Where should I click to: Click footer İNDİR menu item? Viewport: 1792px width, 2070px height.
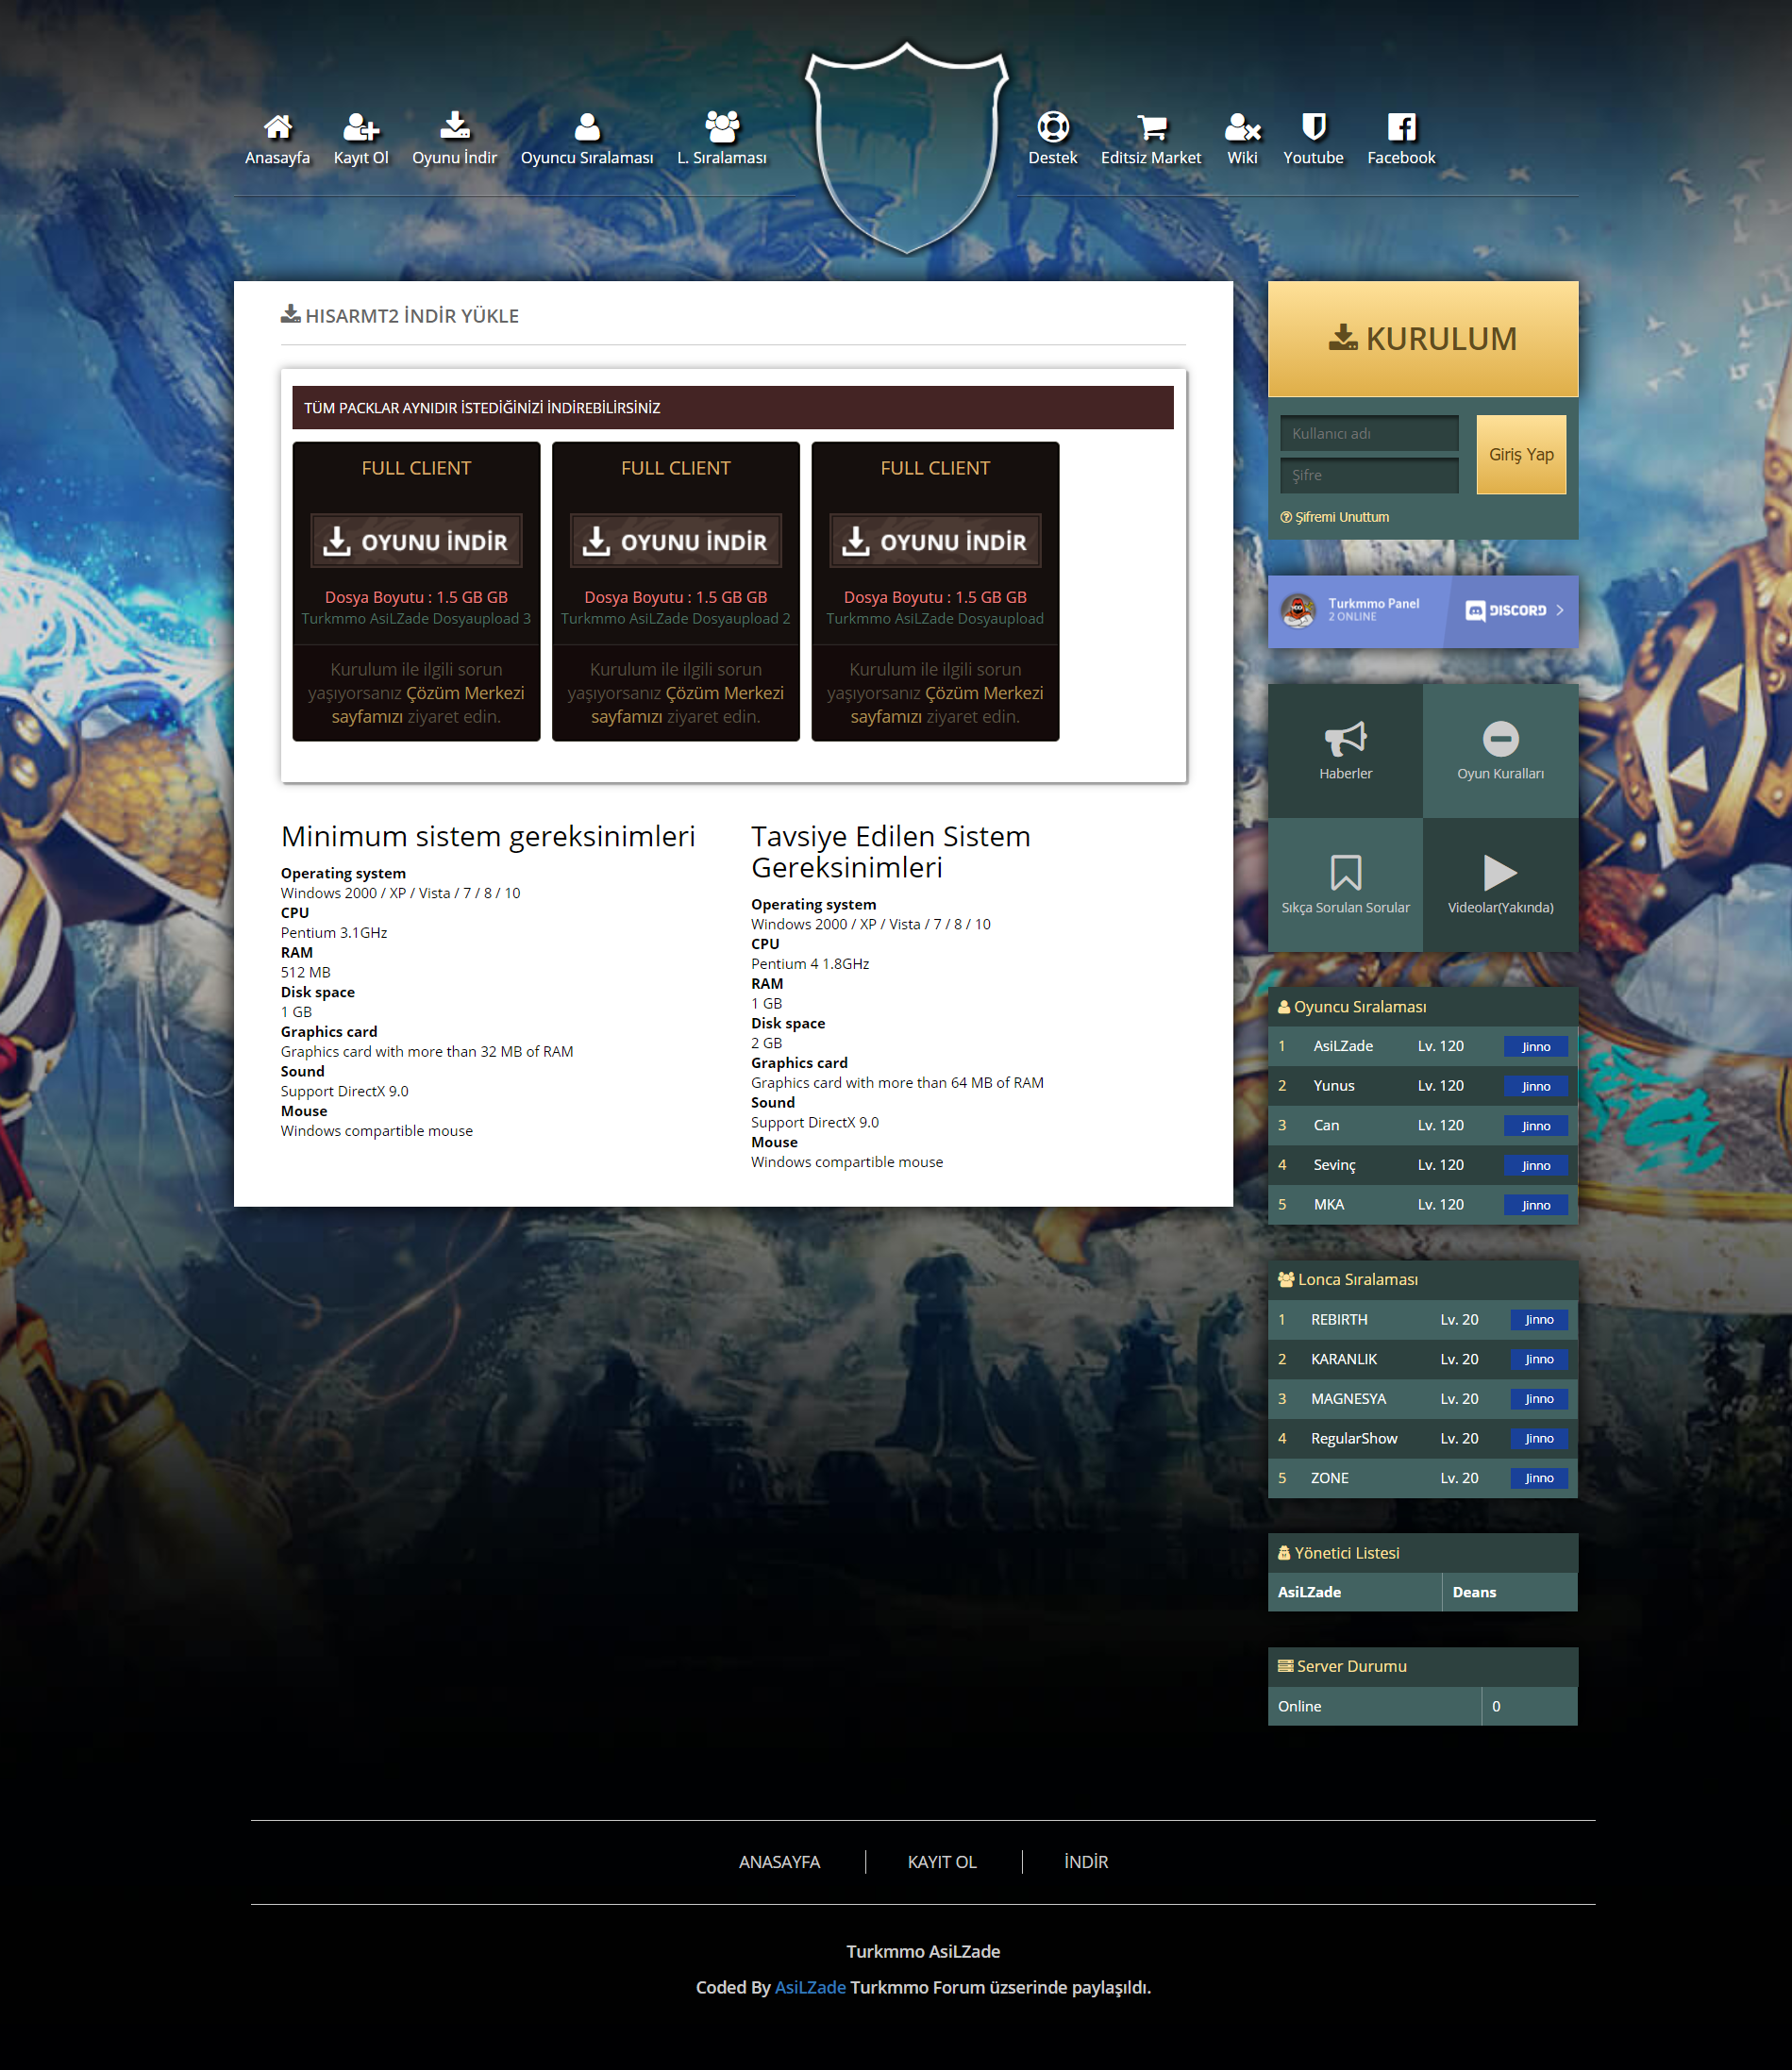click(1086, 1862)
